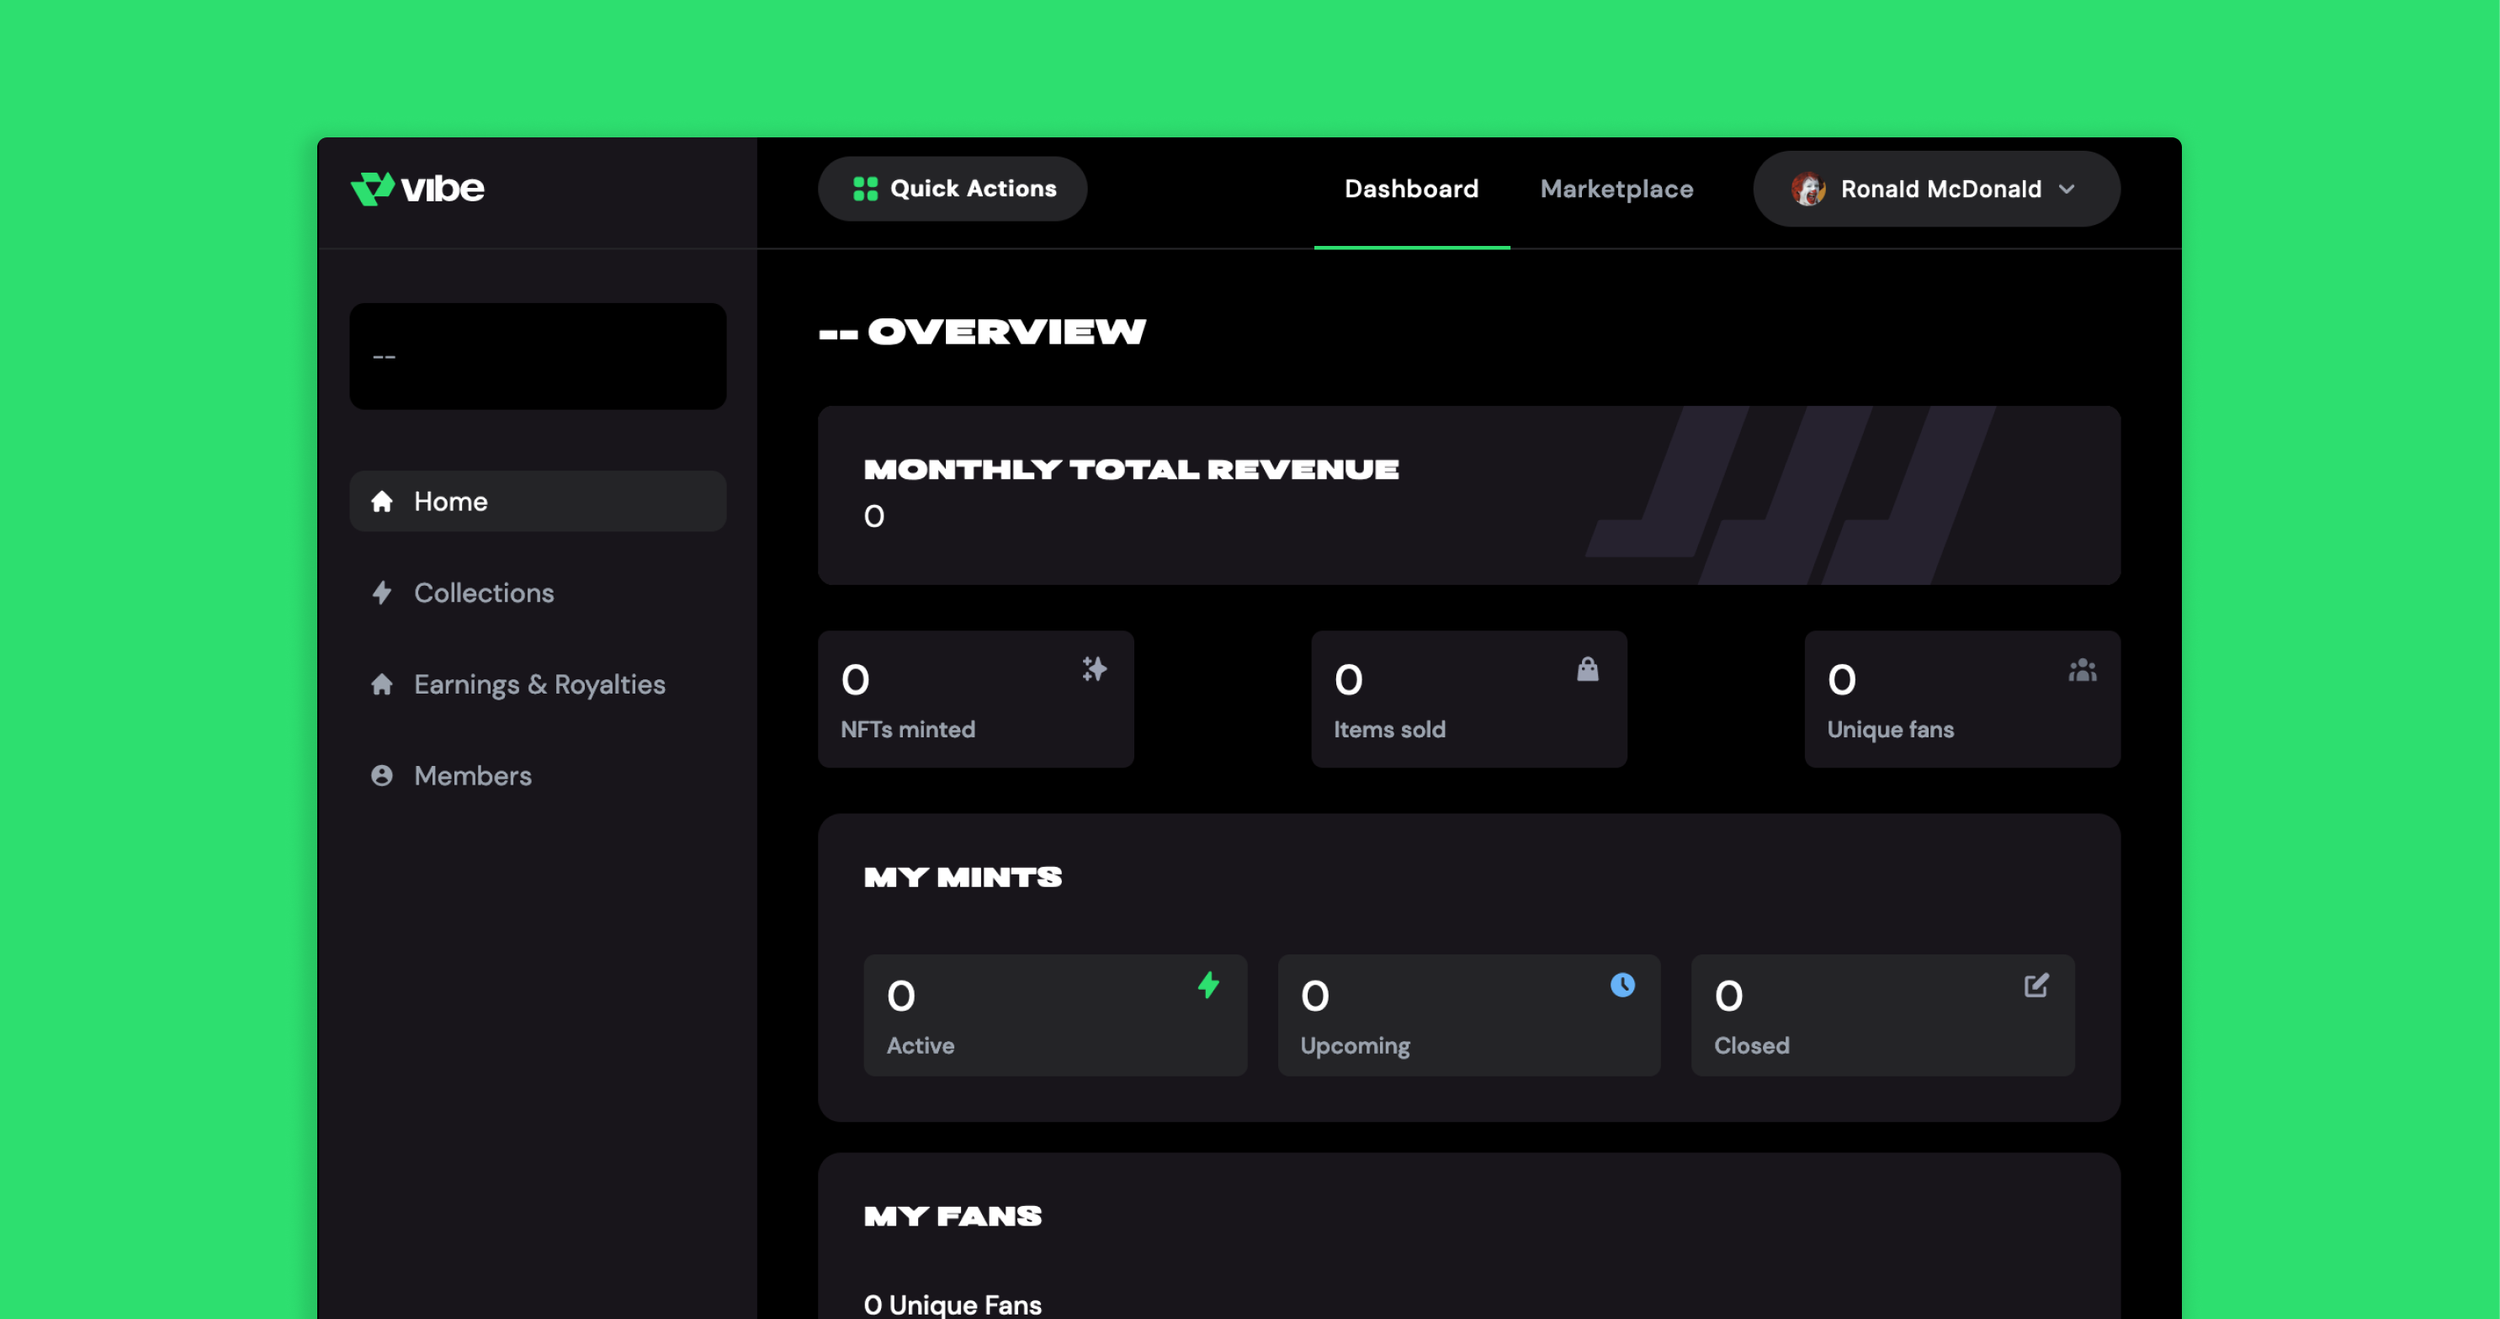Screen dimensions: 2500x1319
Task: Open the Closed mints card
Action: point(1882,1015)
